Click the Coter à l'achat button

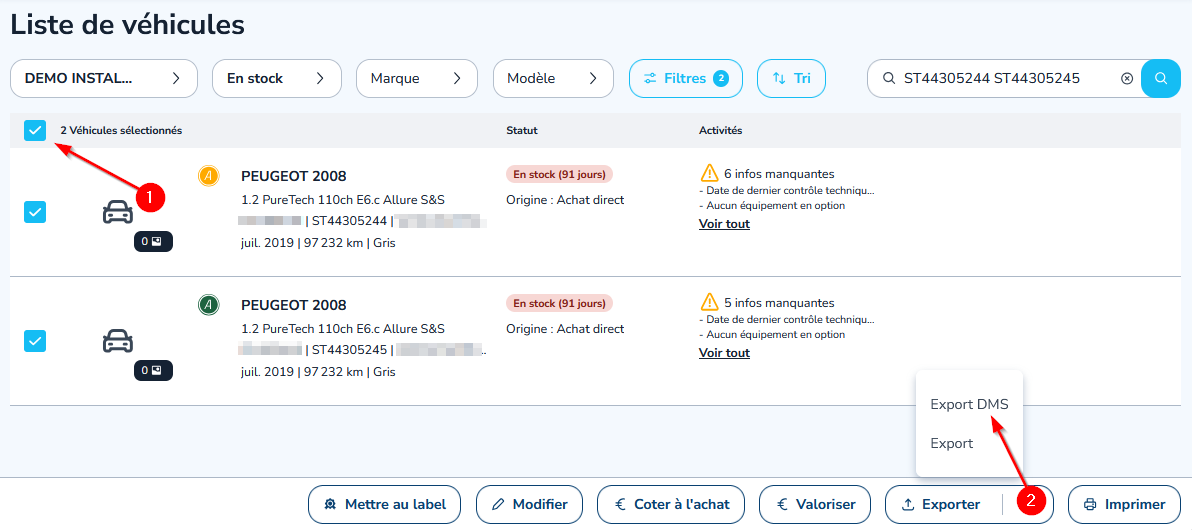(671, 504)
